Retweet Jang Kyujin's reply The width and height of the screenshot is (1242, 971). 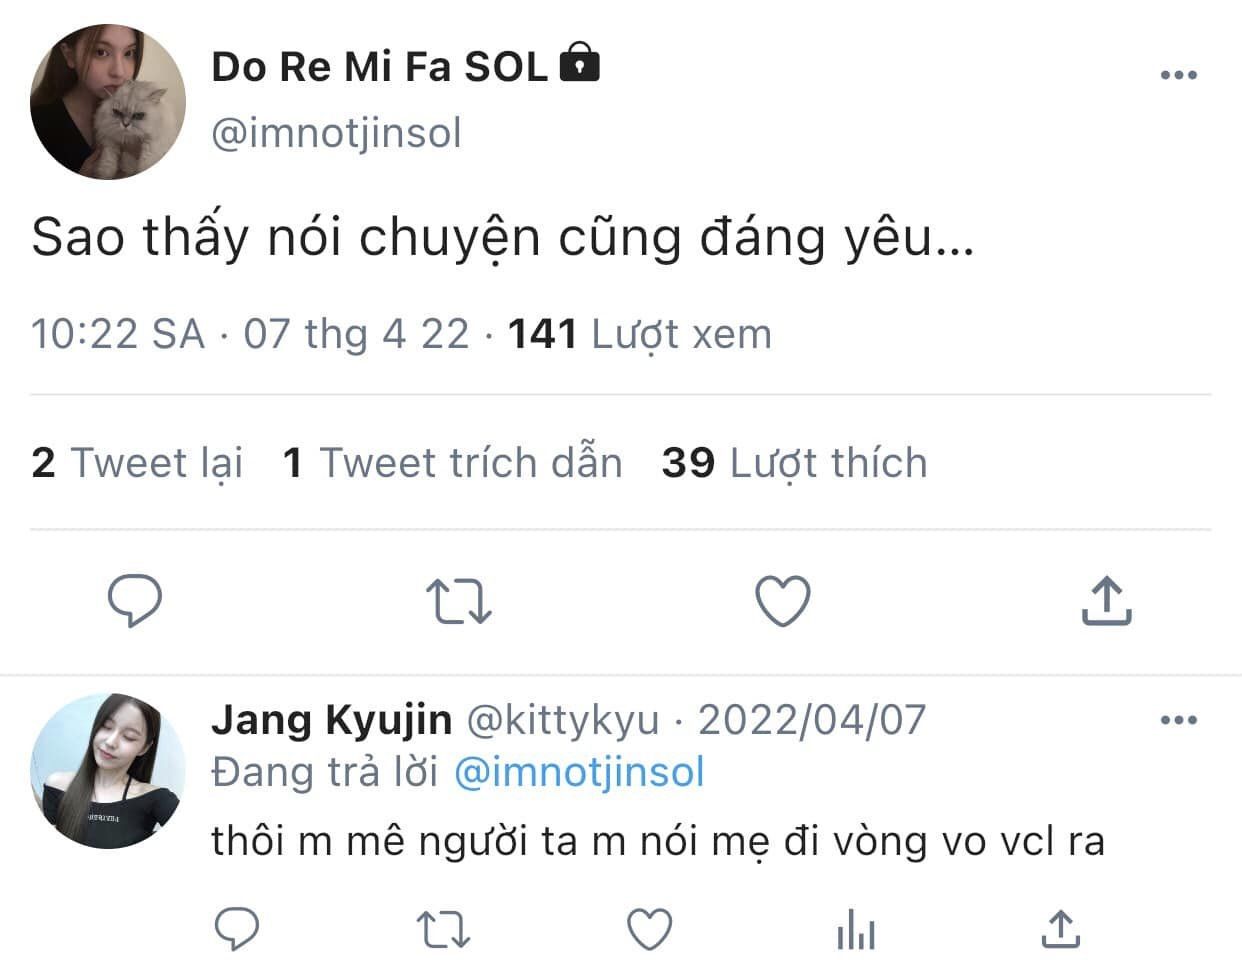443,929
